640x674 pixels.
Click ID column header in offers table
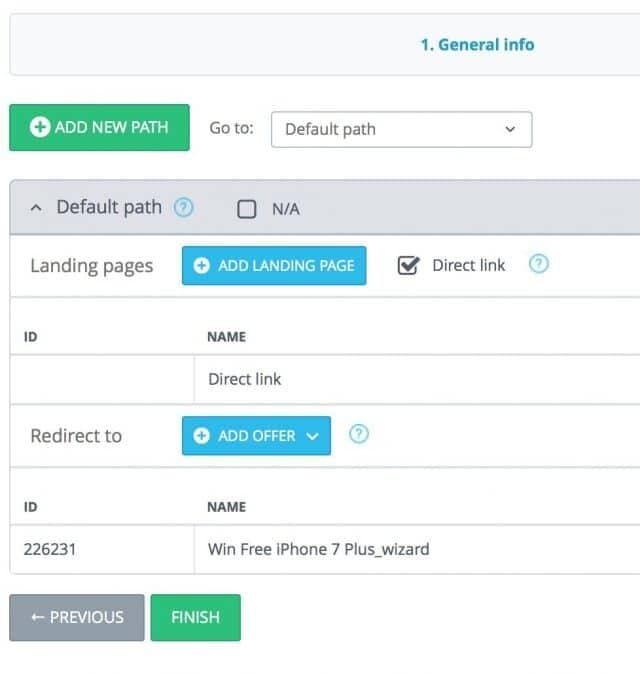coord(30,507)
